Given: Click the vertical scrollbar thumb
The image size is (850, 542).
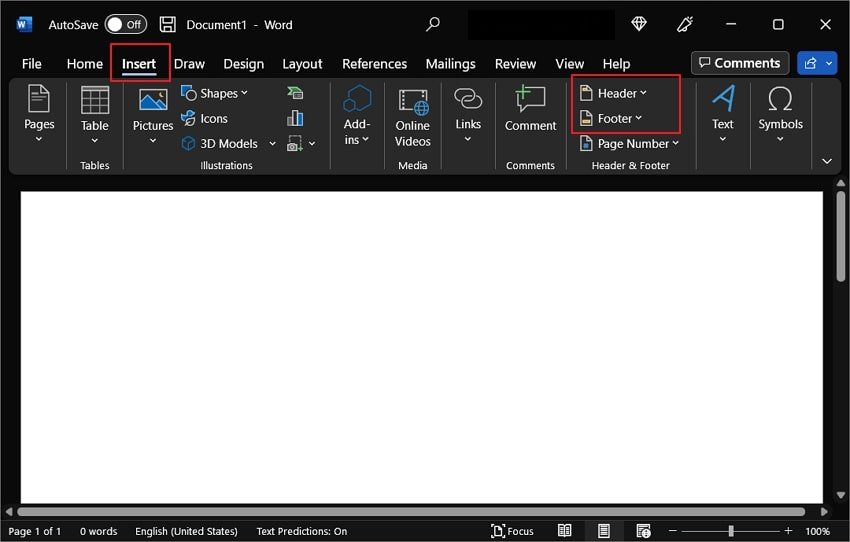Looking at the screenshot, I should click(841, 236).
